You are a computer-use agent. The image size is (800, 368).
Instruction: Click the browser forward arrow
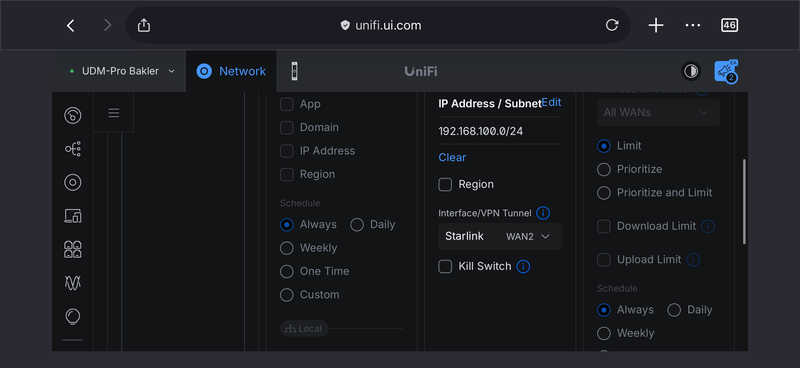(107, 26)
